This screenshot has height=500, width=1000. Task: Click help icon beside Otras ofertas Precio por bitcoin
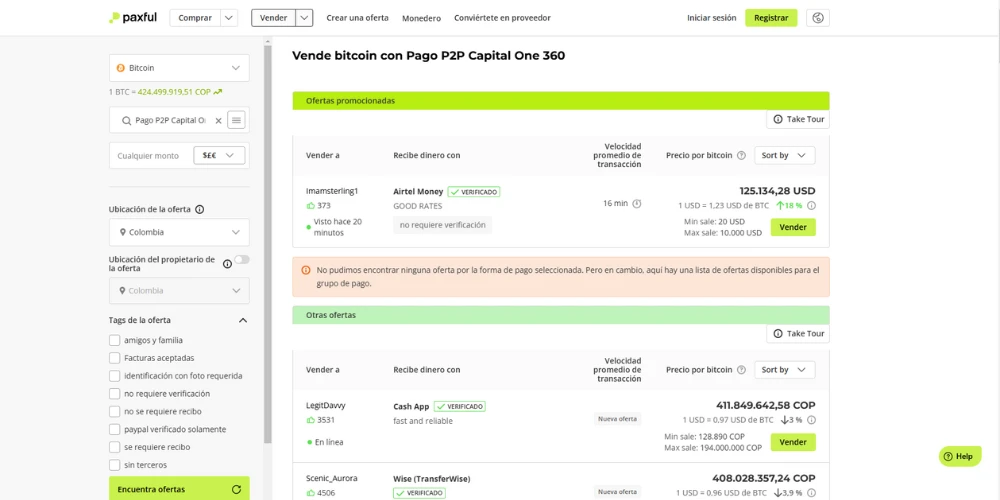(x=741, y=370)
